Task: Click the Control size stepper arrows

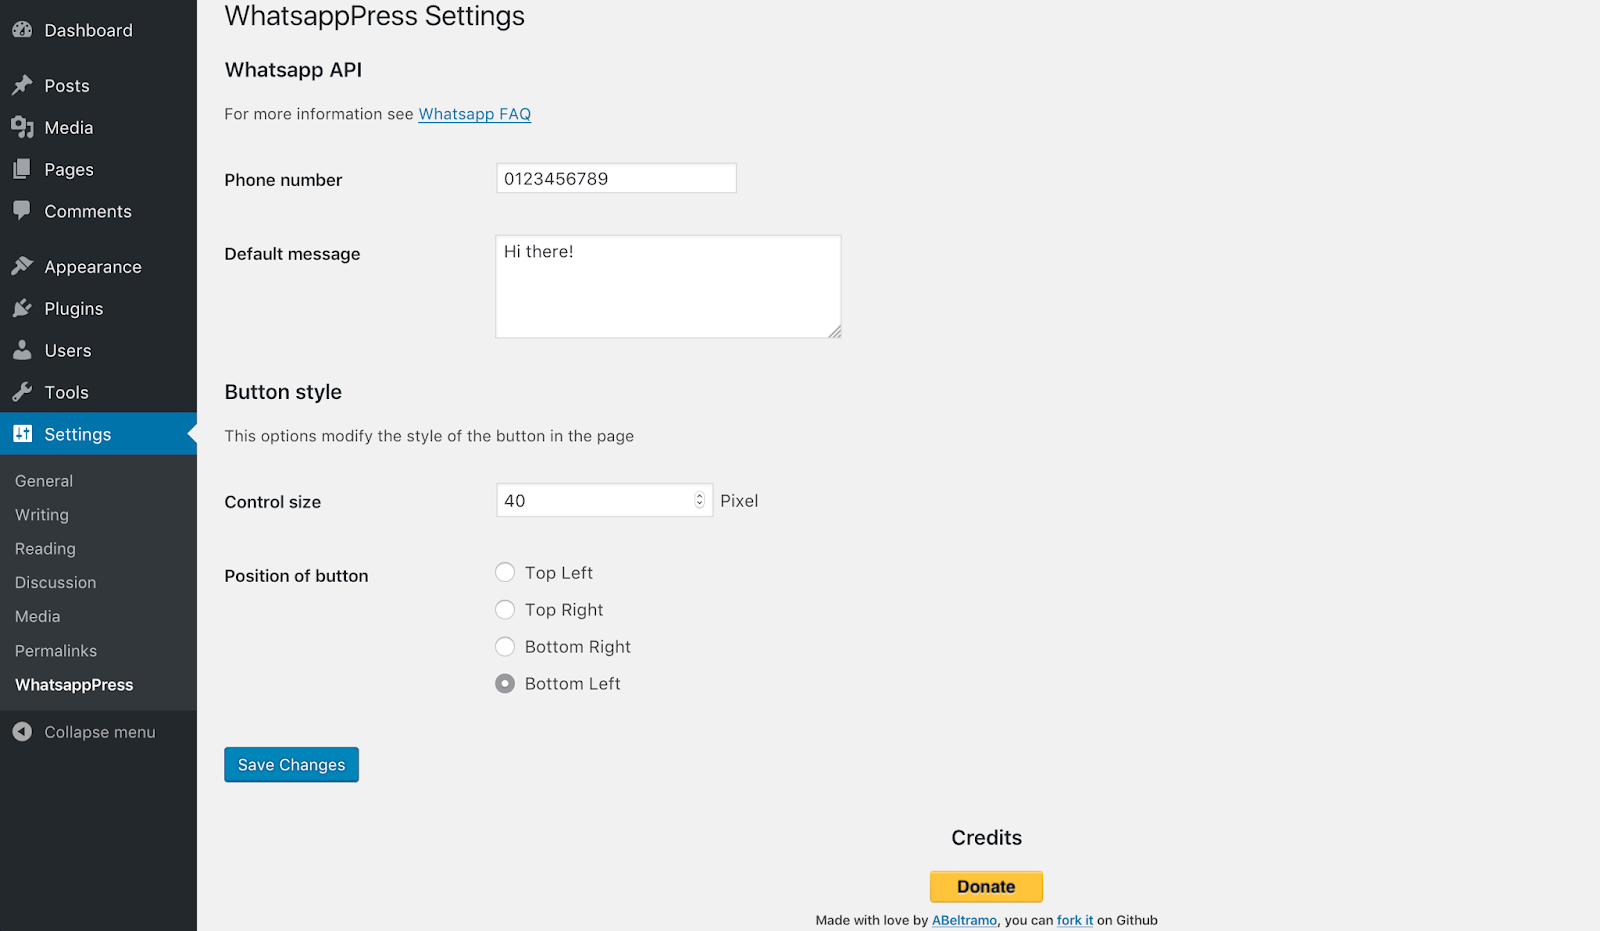Action: click(700, 500)
